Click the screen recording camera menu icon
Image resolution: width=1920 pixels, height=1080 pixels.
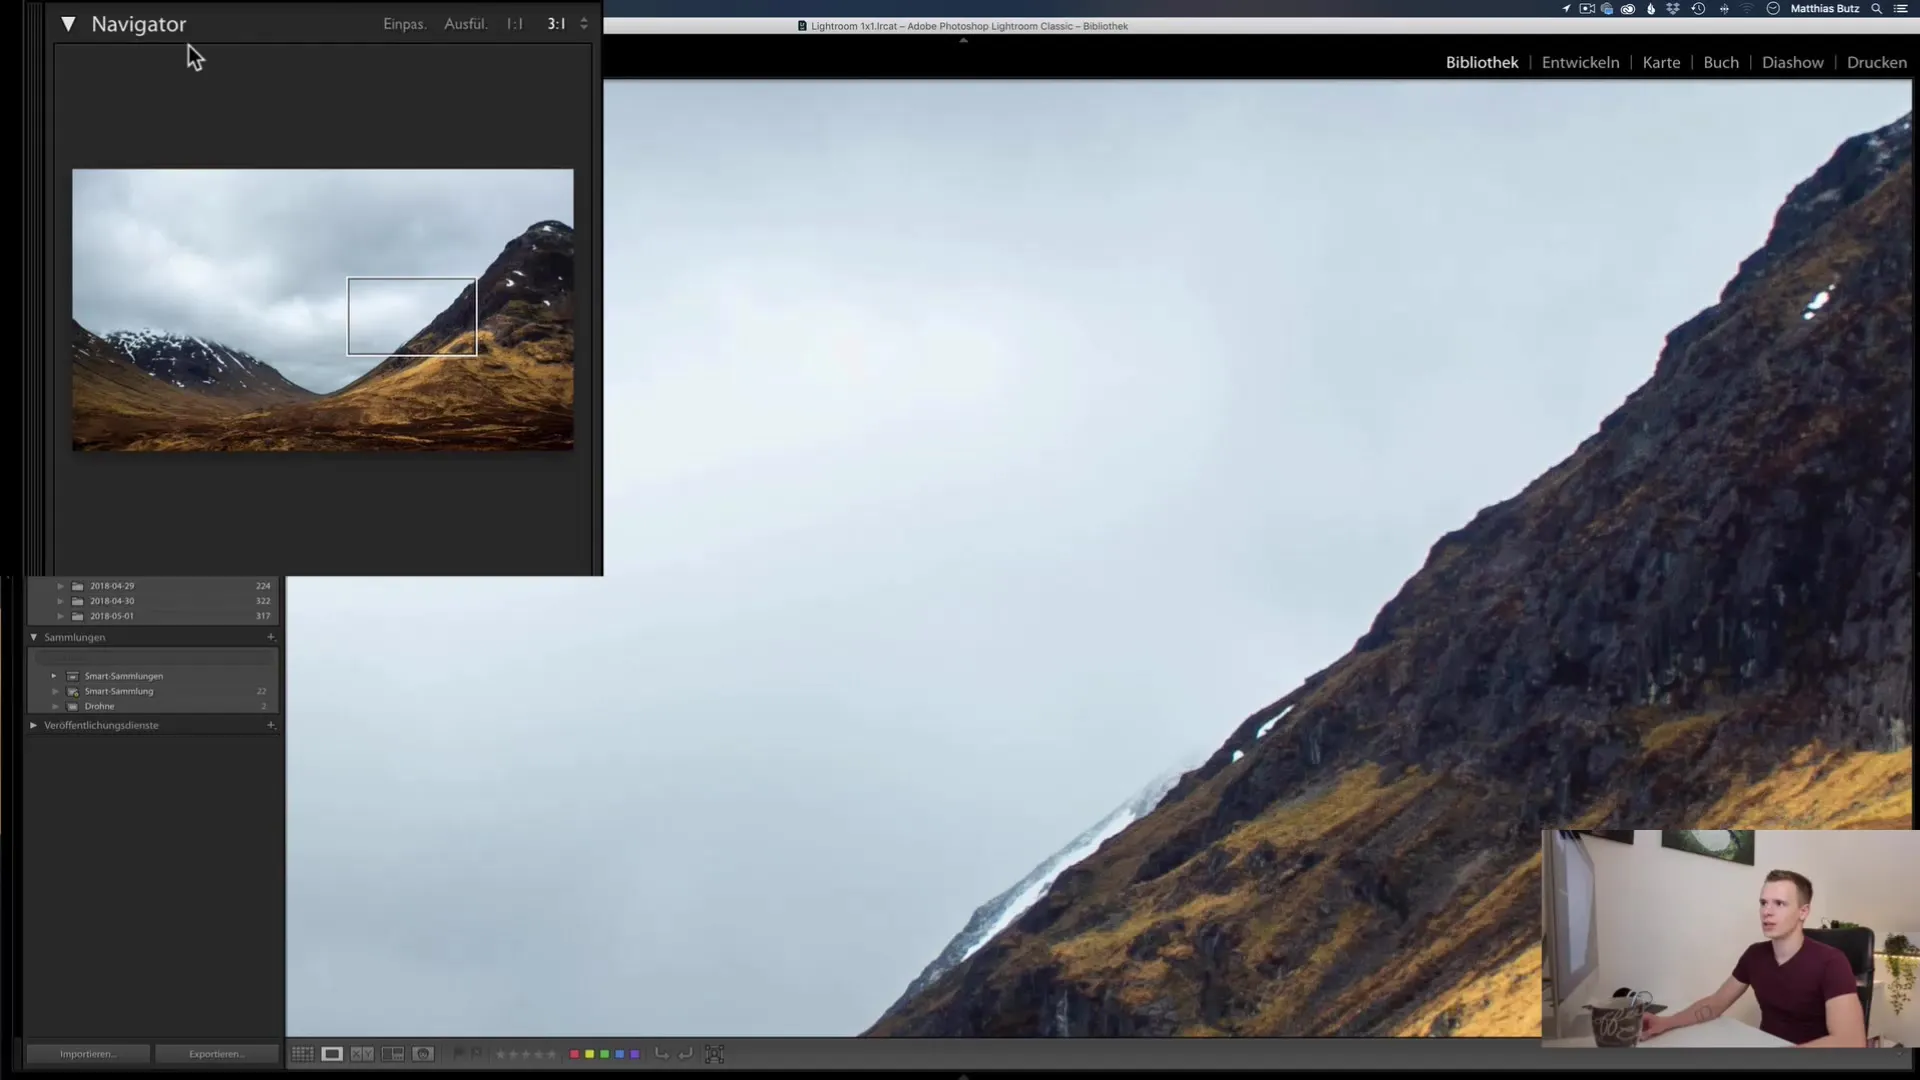[x=1587, y=8]
